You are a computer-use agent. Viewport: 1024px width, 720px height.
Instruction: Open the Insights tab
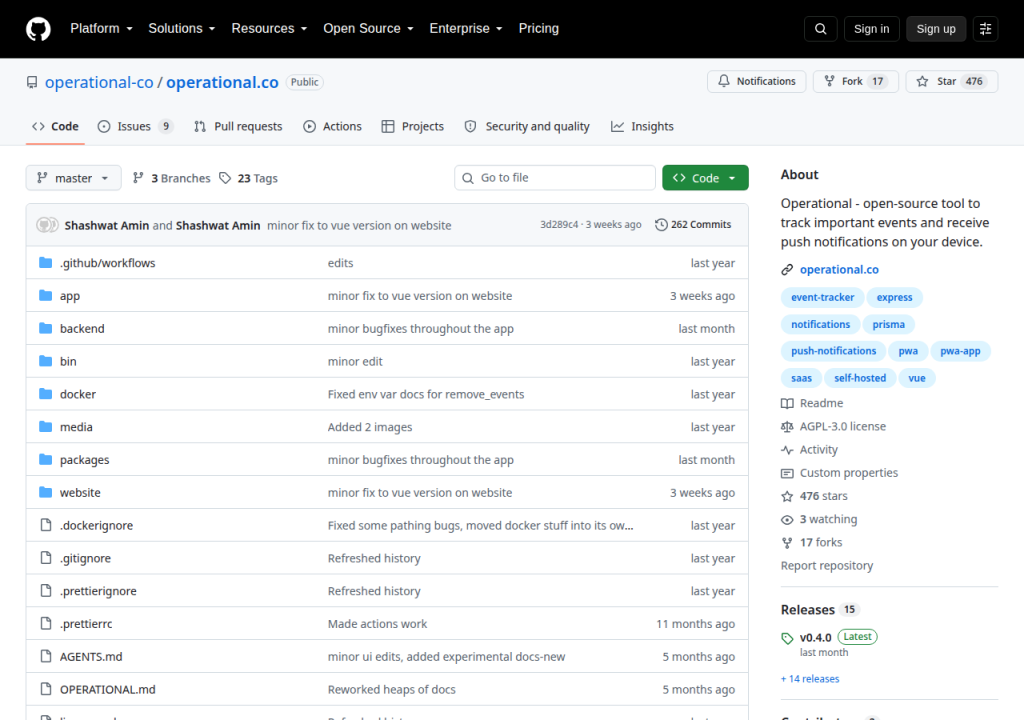642,126
